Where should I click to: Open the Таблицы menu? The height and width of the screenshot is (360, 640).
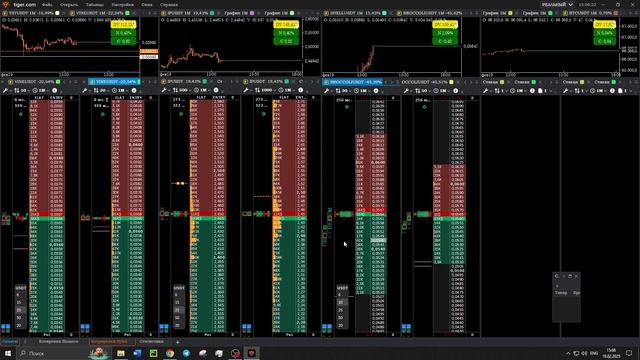tap(95, 4)
